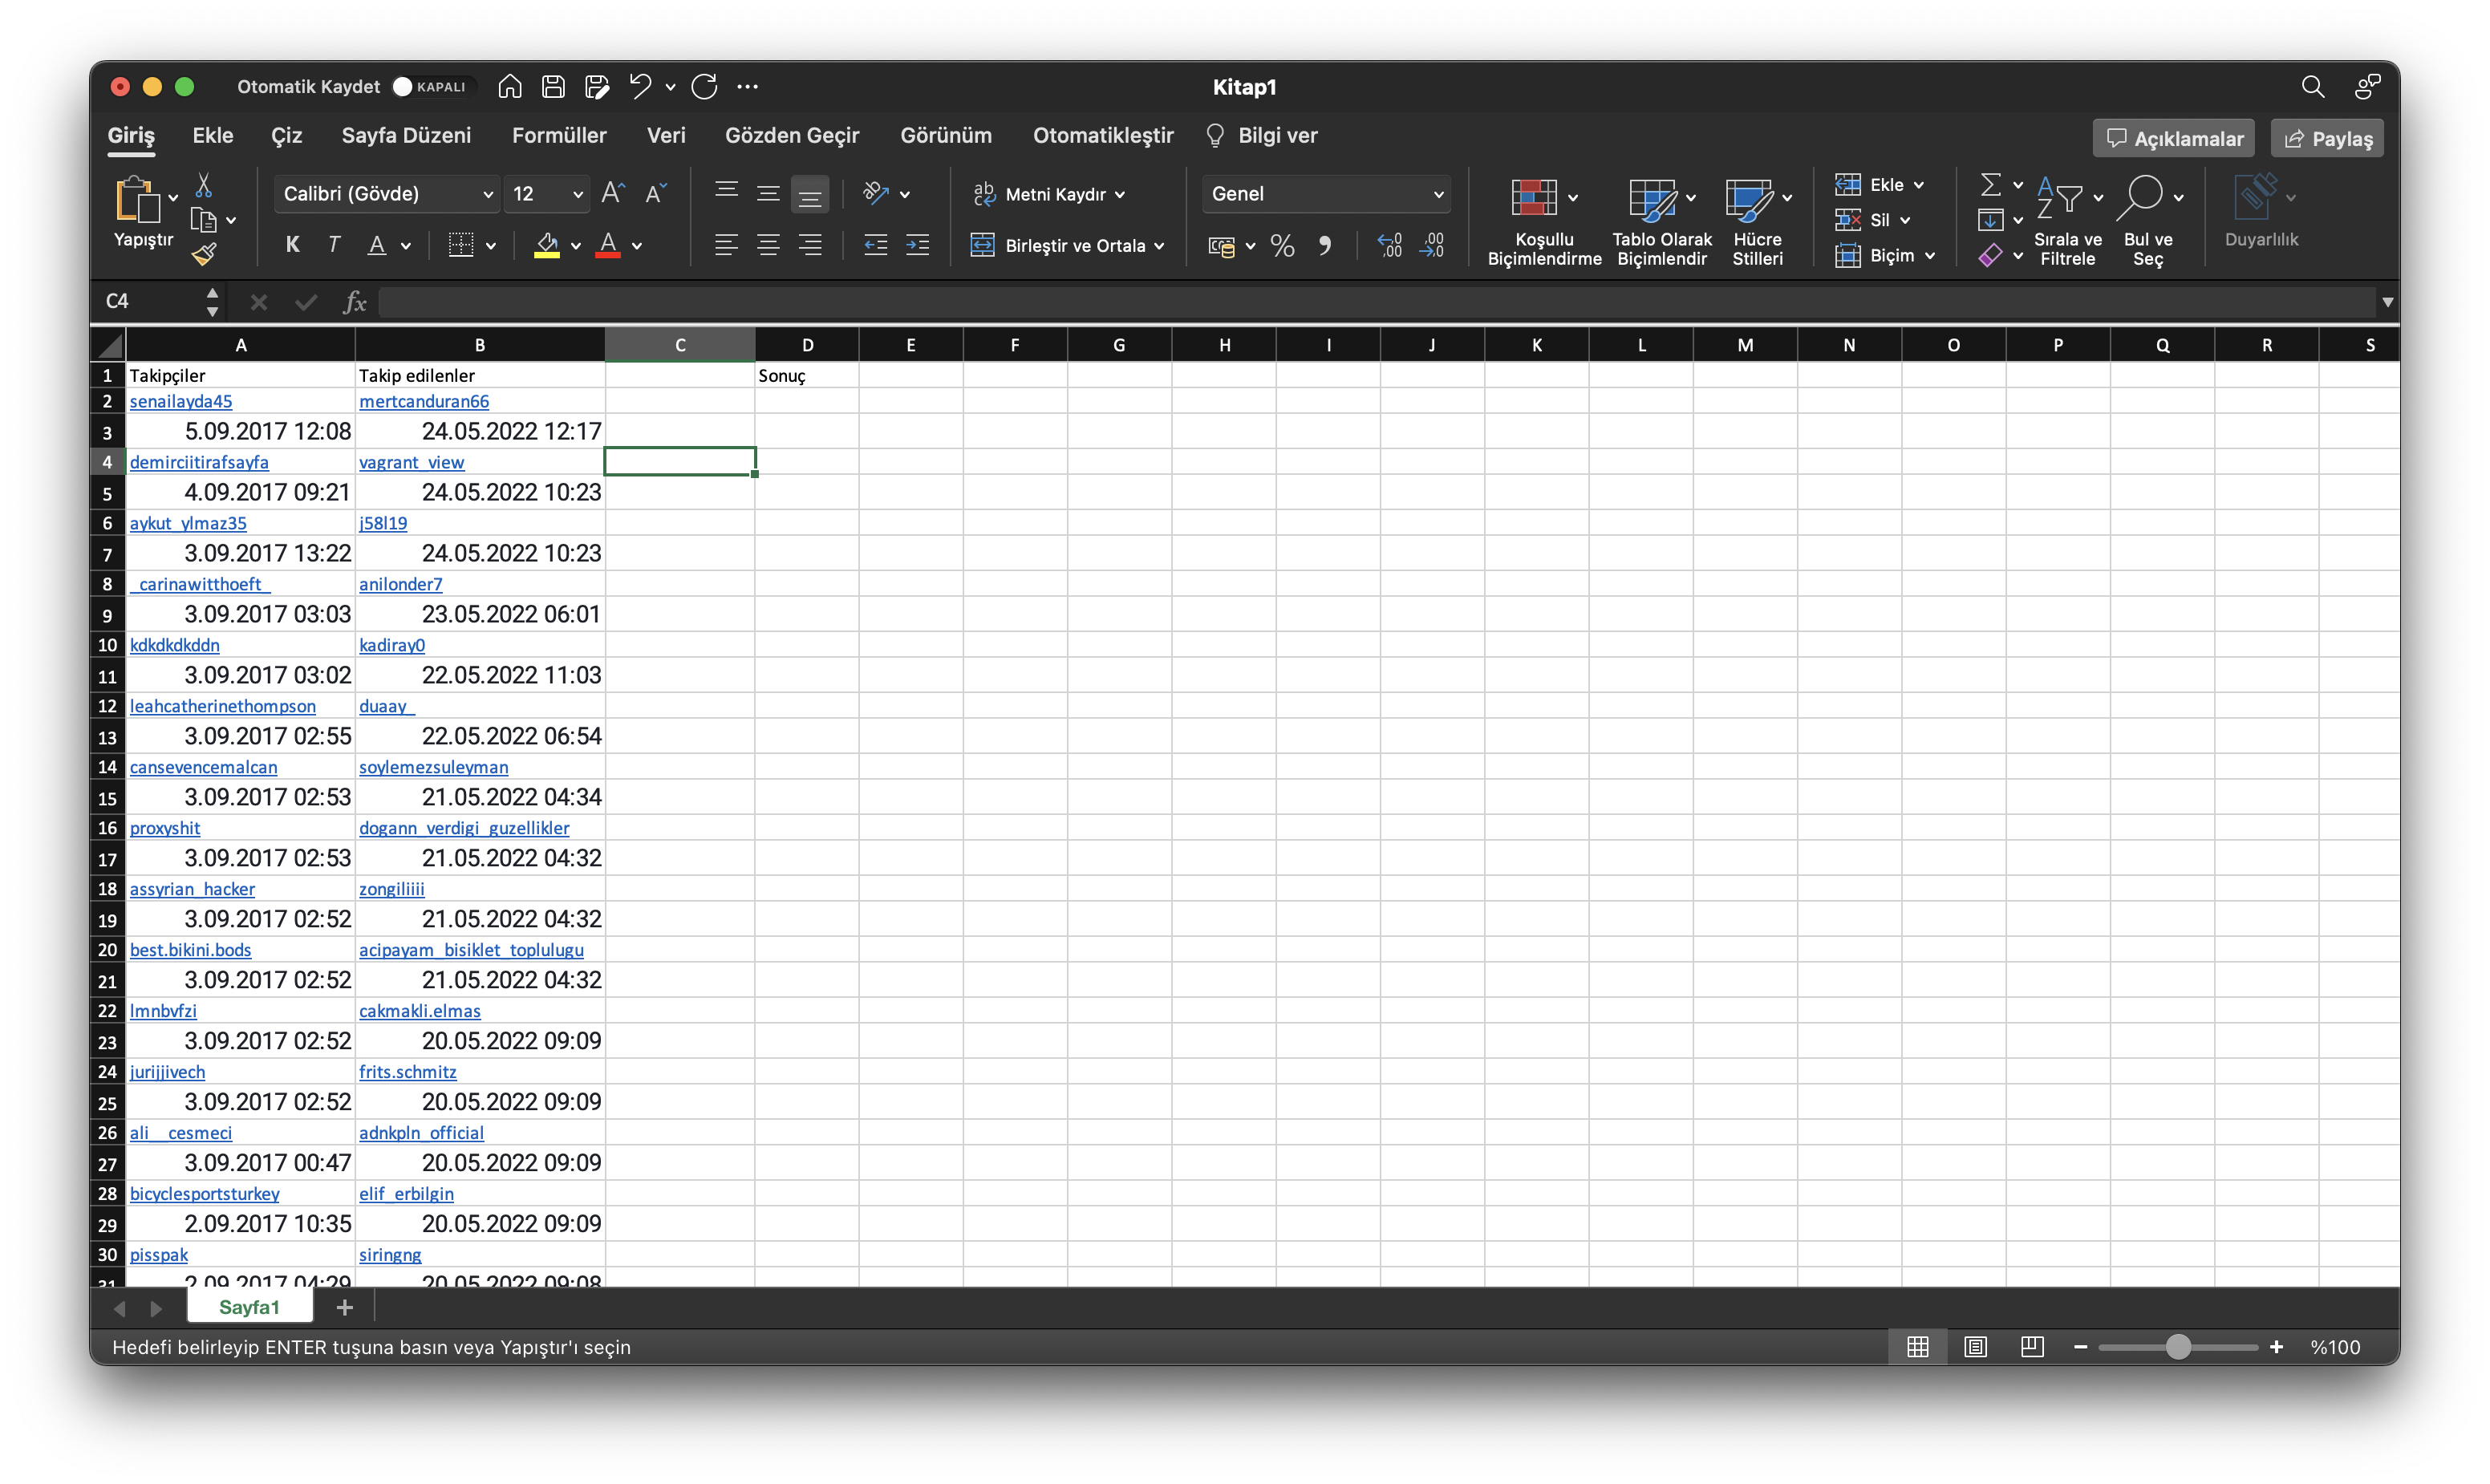Expand the formula bar chevron
Image resolution: width=2490 pixels, height=1484 pixels.
(2388, 302)
